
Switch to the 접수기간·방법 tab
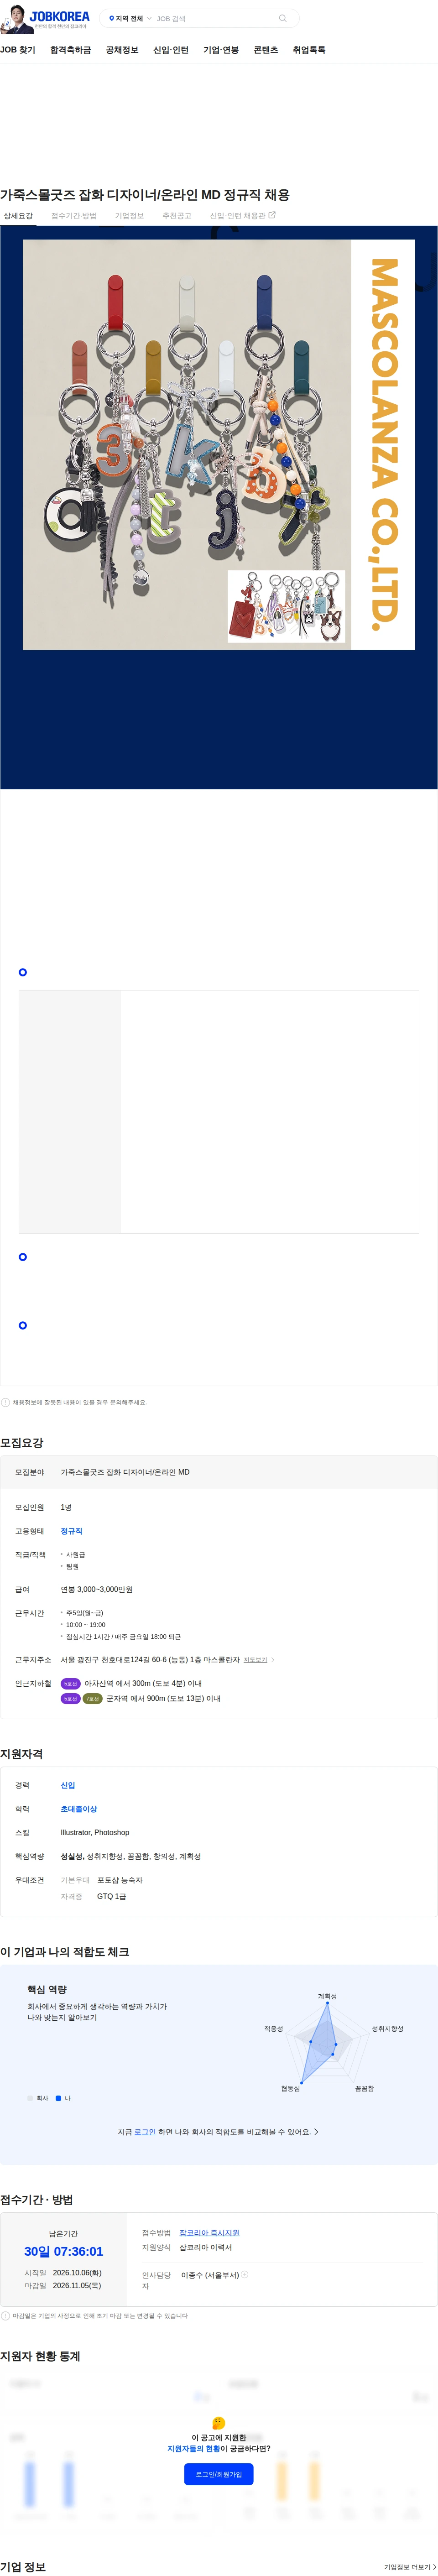tap(74, 215)
